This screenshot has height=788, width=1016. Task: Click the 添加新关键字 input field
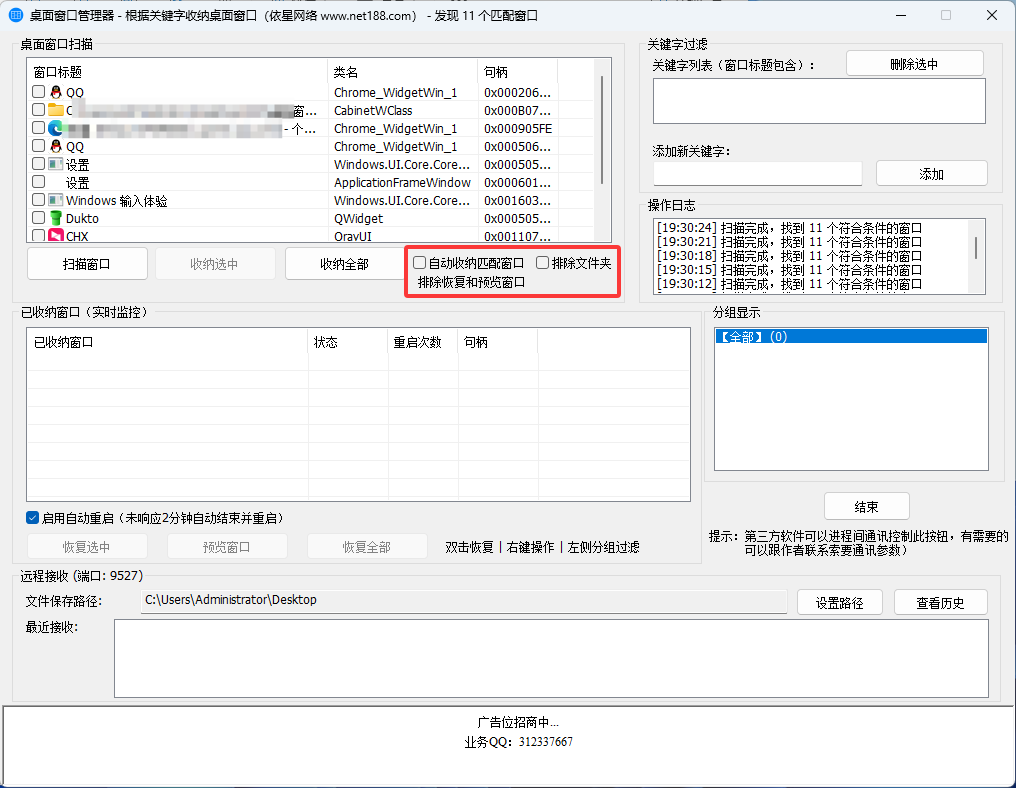[755, 173]
